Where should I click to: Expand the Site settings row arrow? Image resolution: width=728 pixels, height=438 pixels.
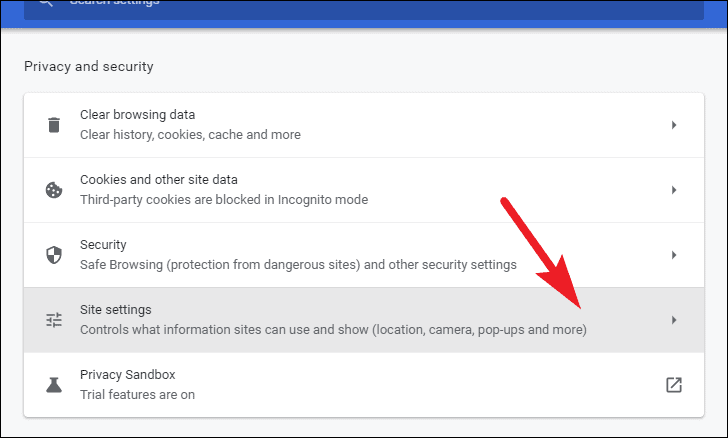(x=674, y=320)
